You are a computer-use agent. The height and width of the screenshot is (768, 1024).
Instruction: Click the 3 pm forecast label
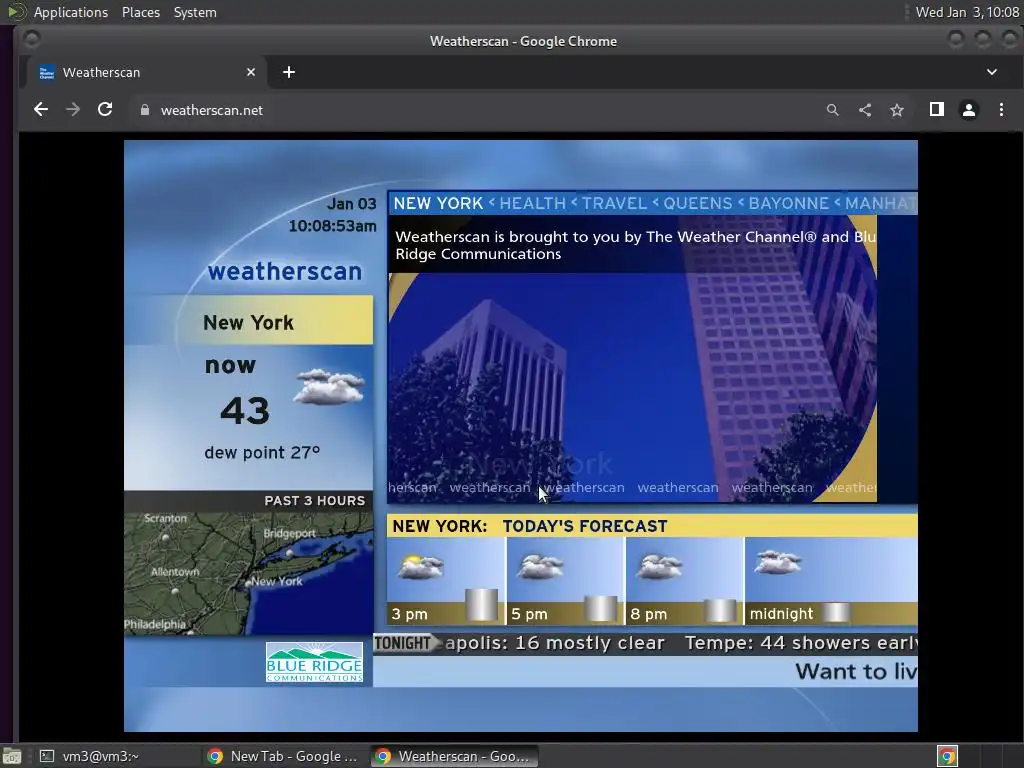409,614
